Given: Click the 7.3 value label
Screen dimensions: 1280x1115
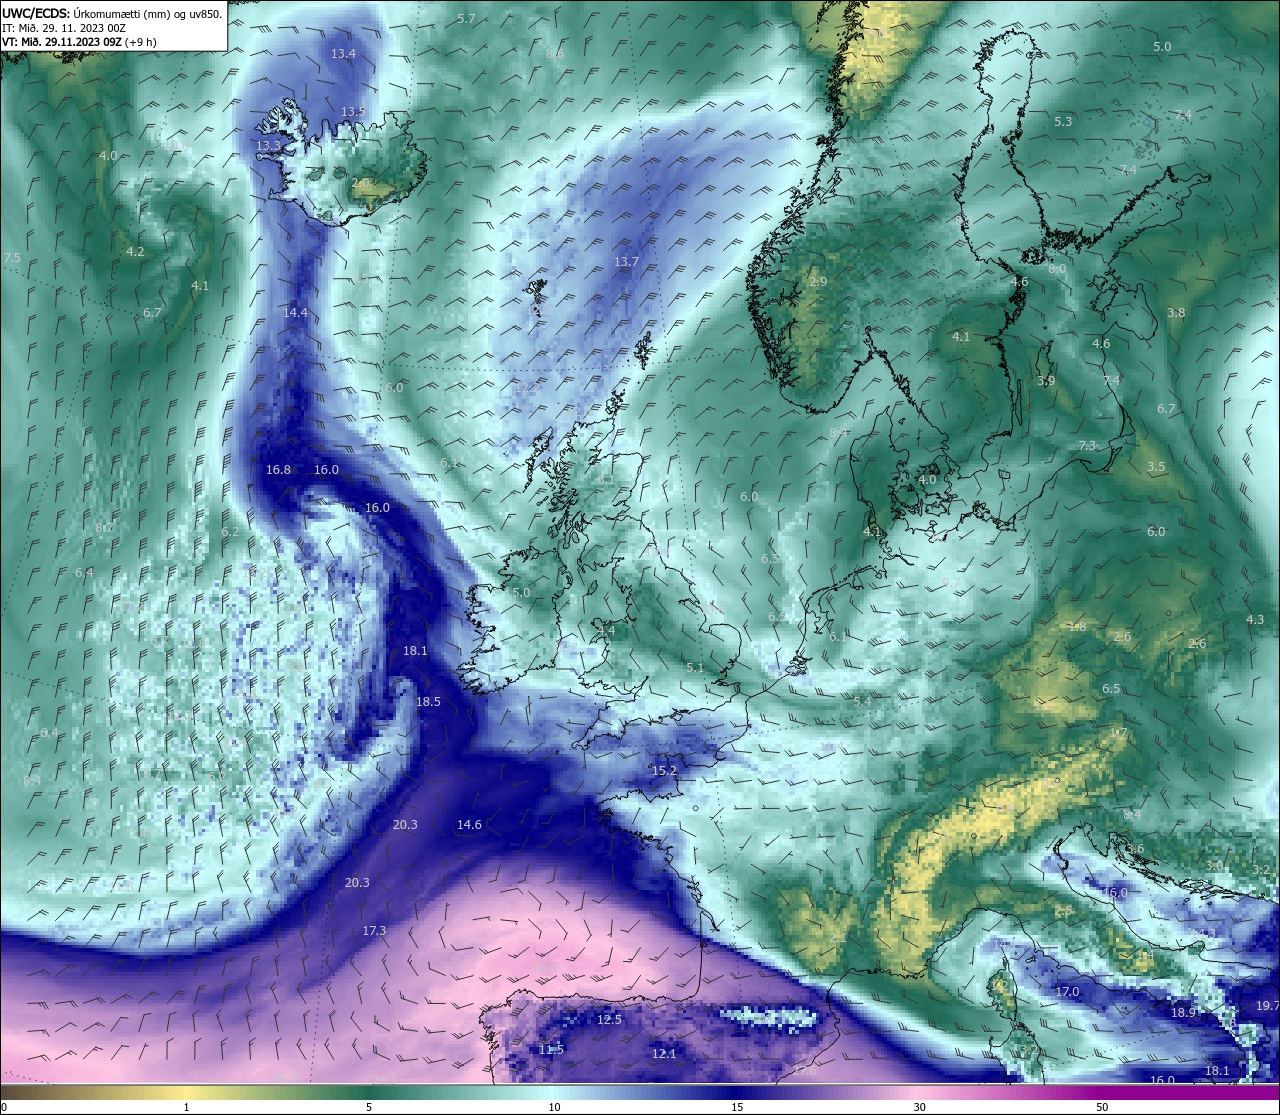Looking at the screenshot, I should pos(1088,445).
